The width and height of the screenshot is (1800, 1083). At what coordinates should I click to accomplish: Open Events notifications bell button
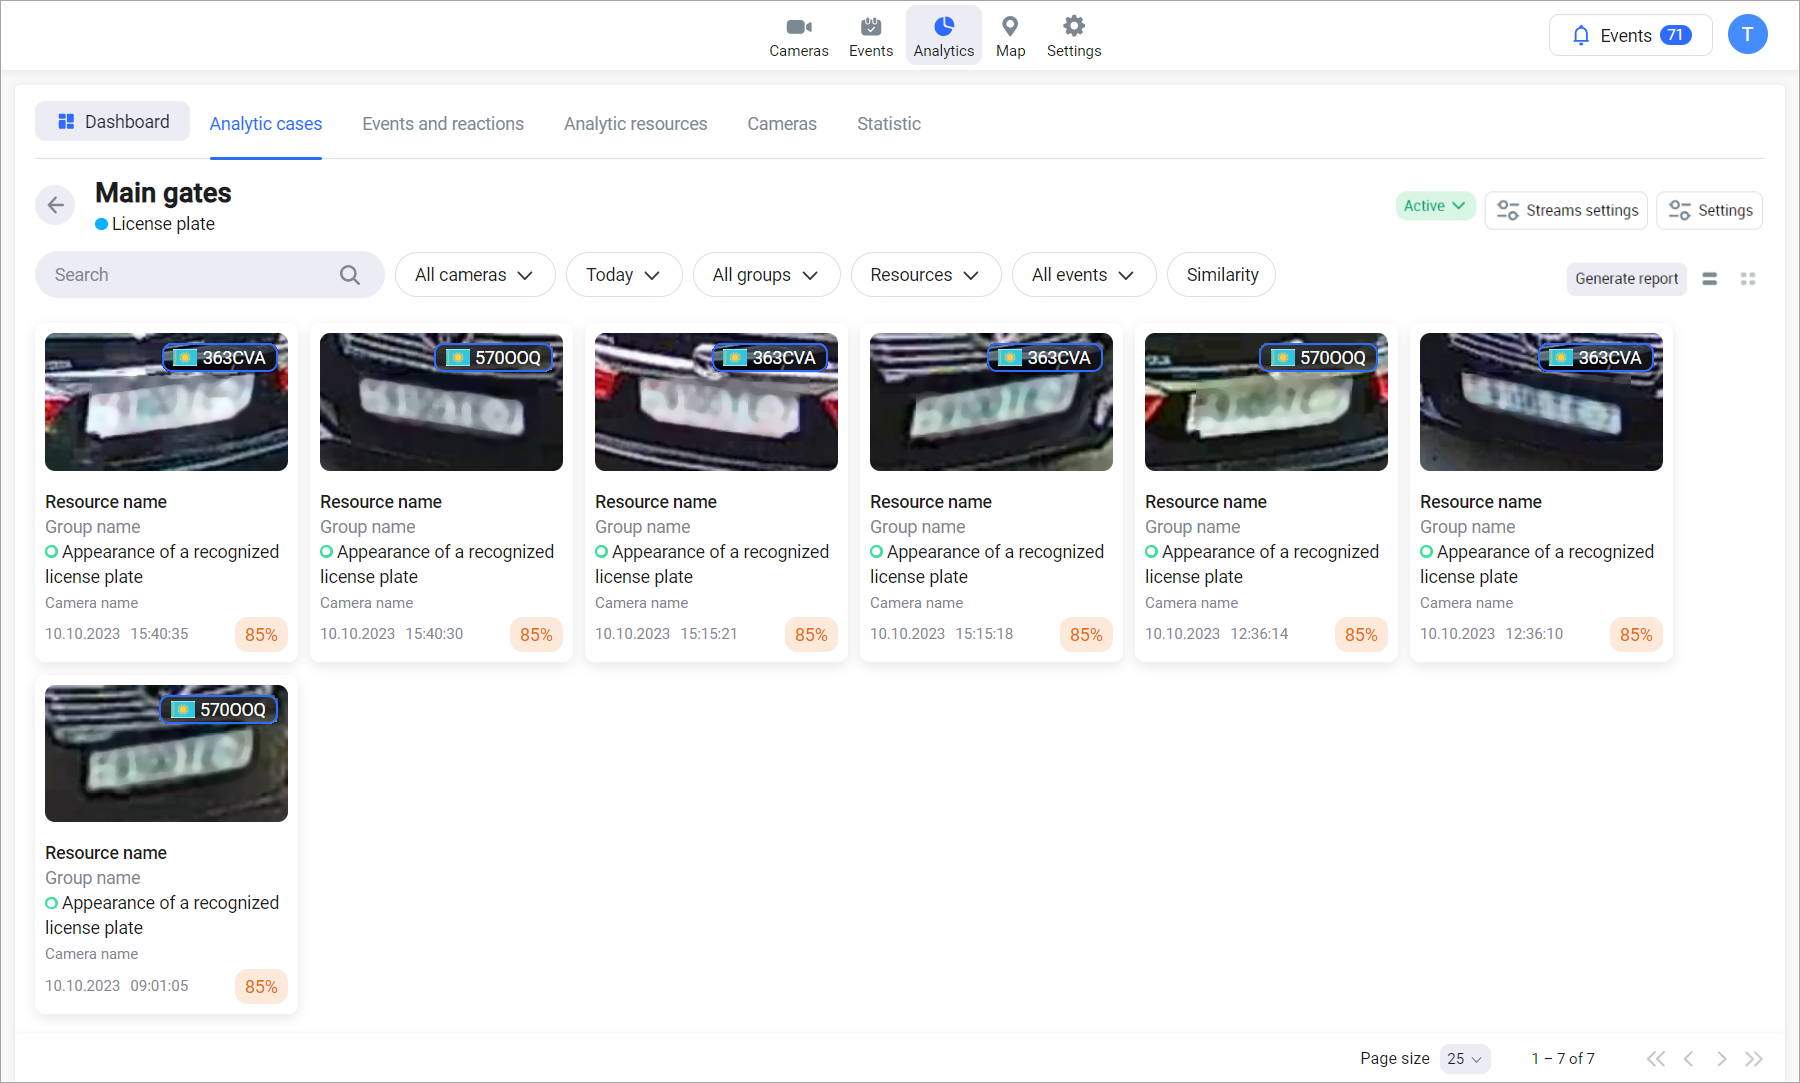(1630, 36)
